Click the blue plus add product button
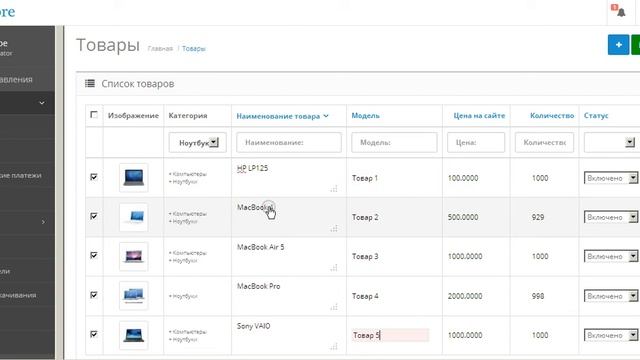Screen dimensions: 640x360 point(618,44)
